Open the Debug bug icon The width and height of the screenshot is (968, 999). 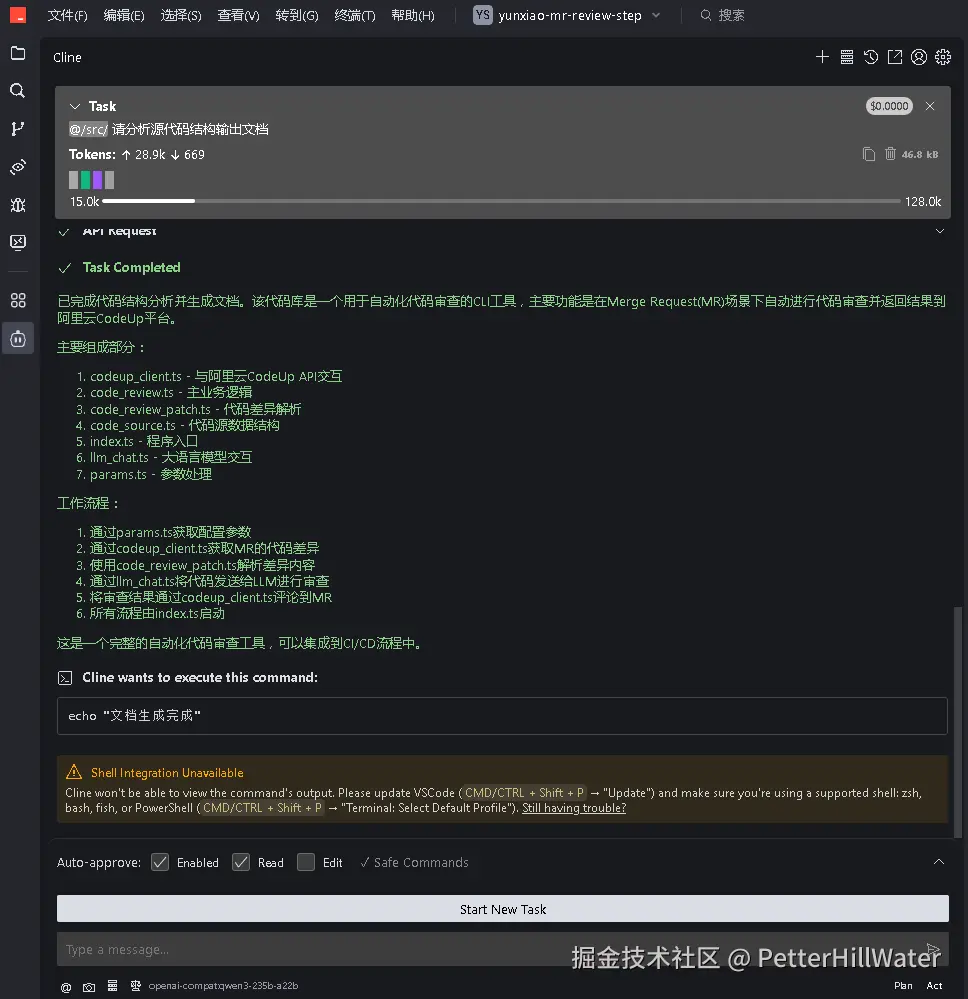(18, 205)
